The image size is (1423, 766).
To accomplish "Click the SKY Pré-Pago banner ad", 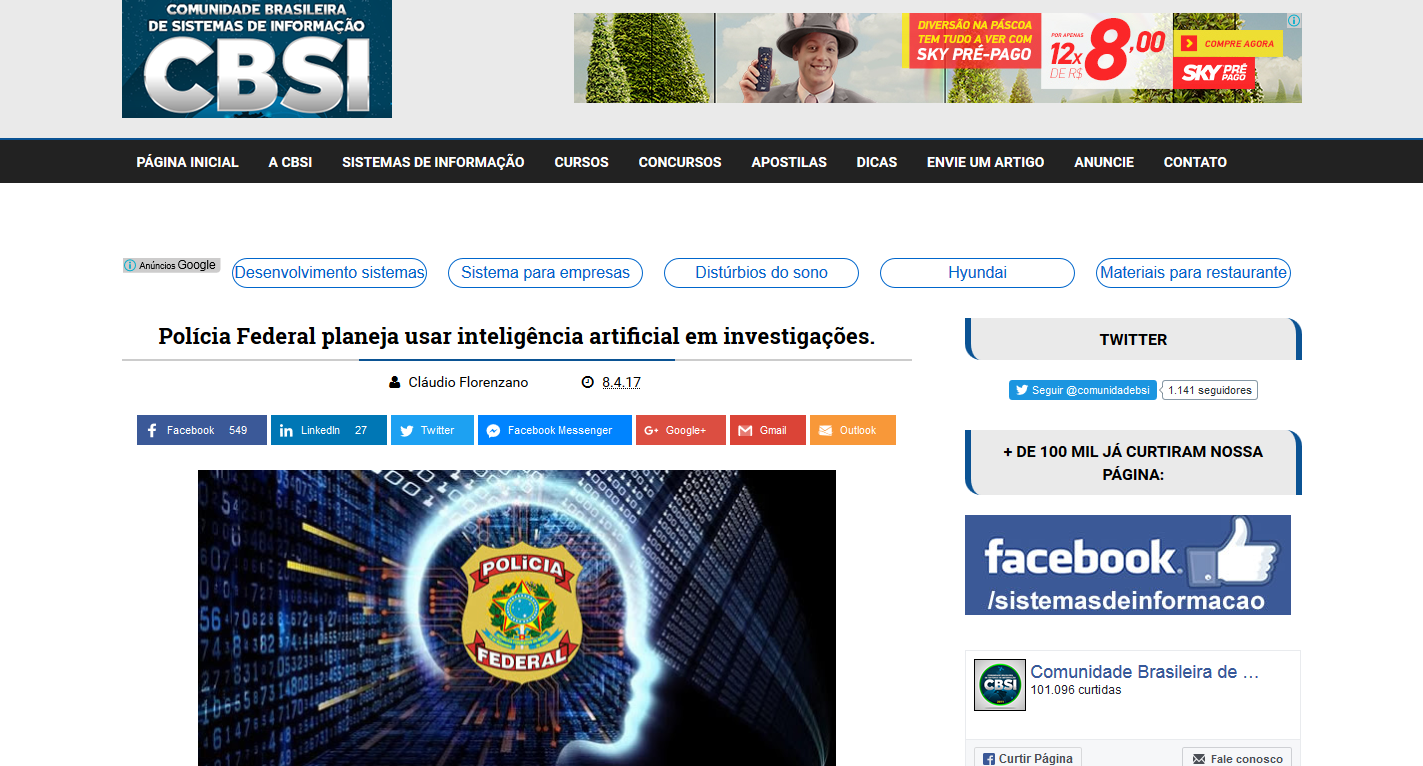I will (x=938, y=58).
